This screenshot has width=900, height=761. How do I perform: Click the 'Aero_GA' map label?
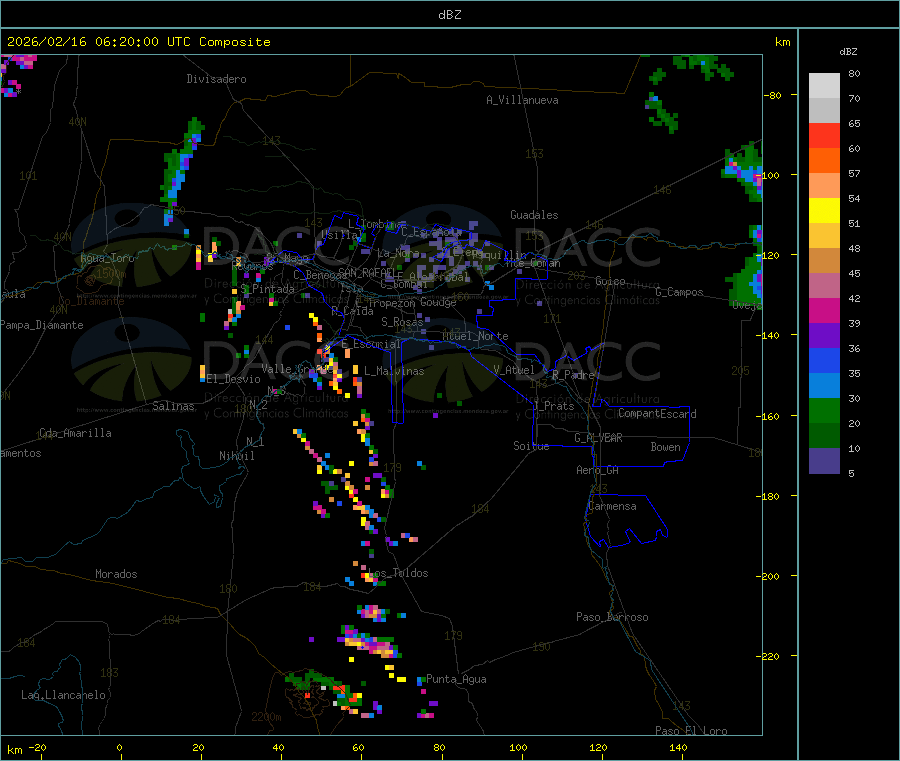click(597, 470)
